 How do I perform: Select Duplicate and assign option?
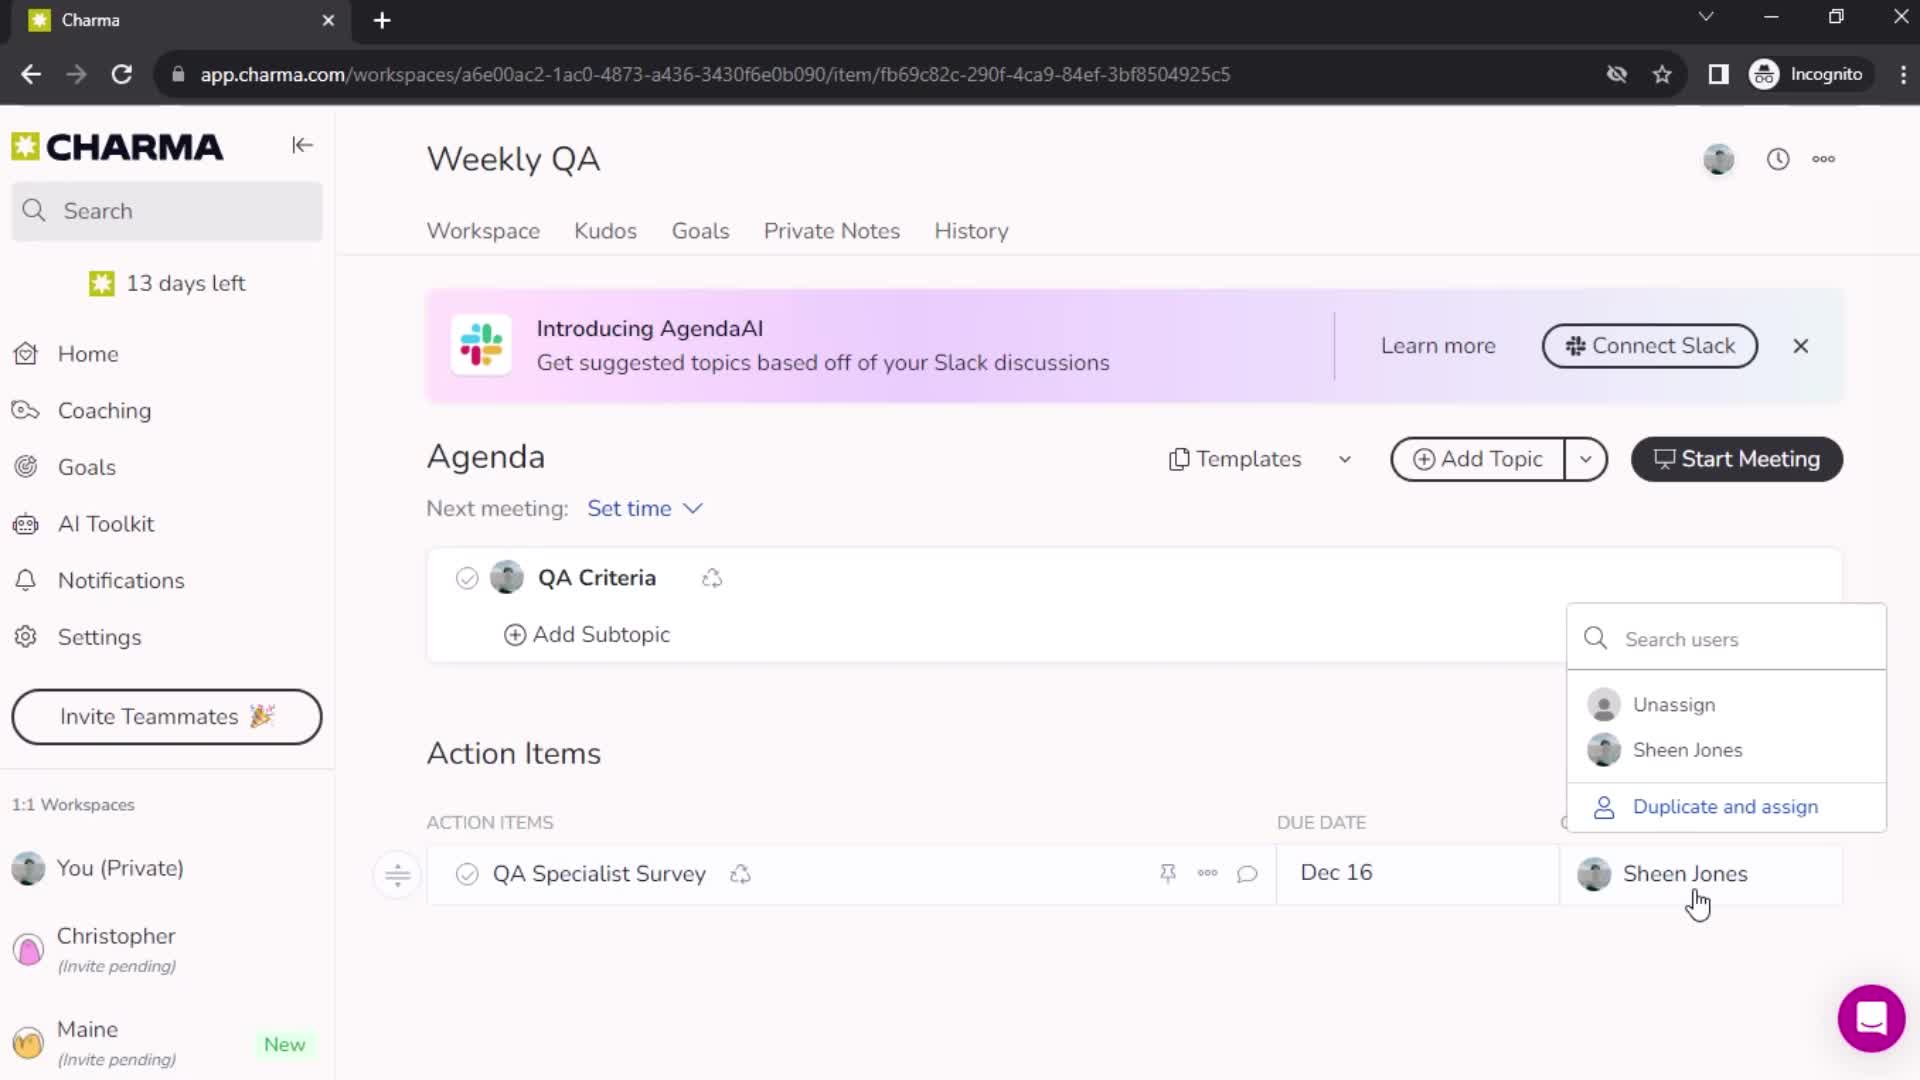pos(1725,806)
